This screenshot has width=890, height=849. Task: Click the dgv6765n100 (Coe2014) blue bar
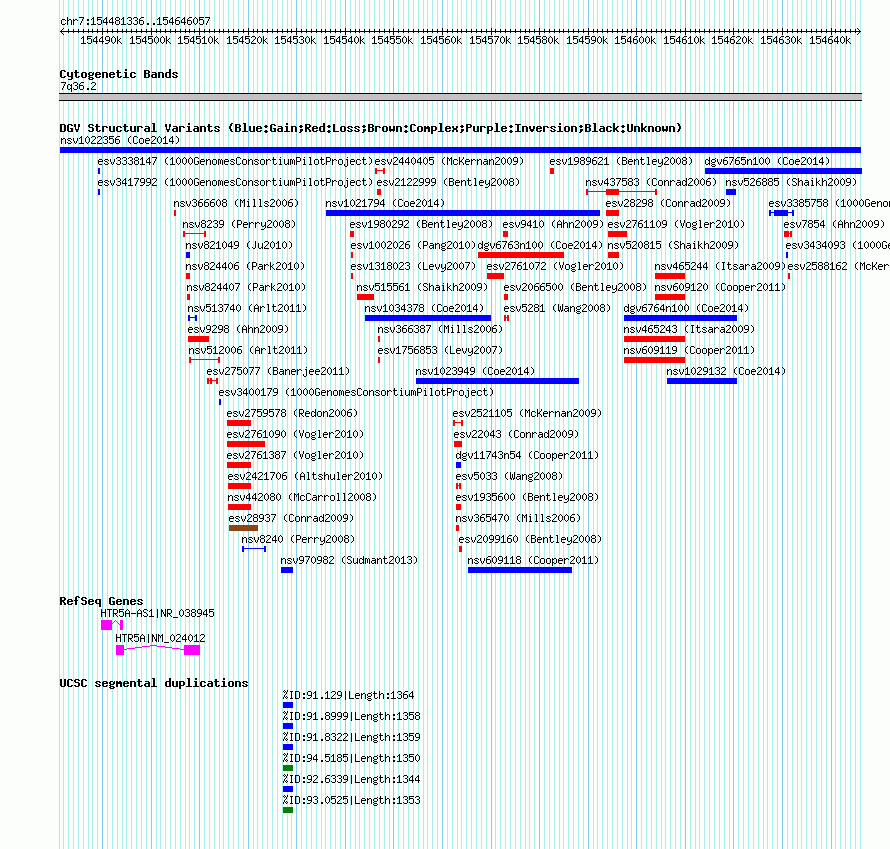point(783,171)
